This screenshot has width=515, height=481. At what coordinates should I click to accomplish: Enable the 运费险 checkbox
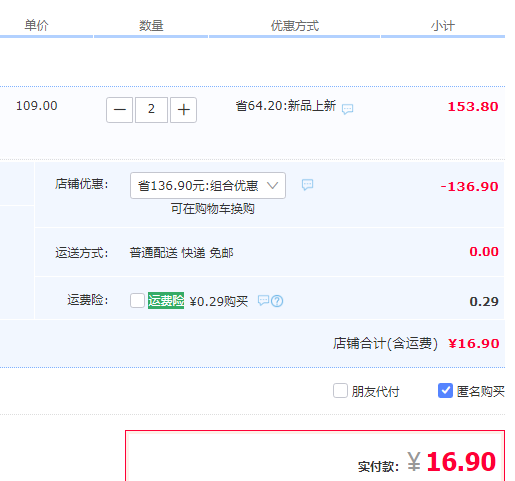click(137, 301)
